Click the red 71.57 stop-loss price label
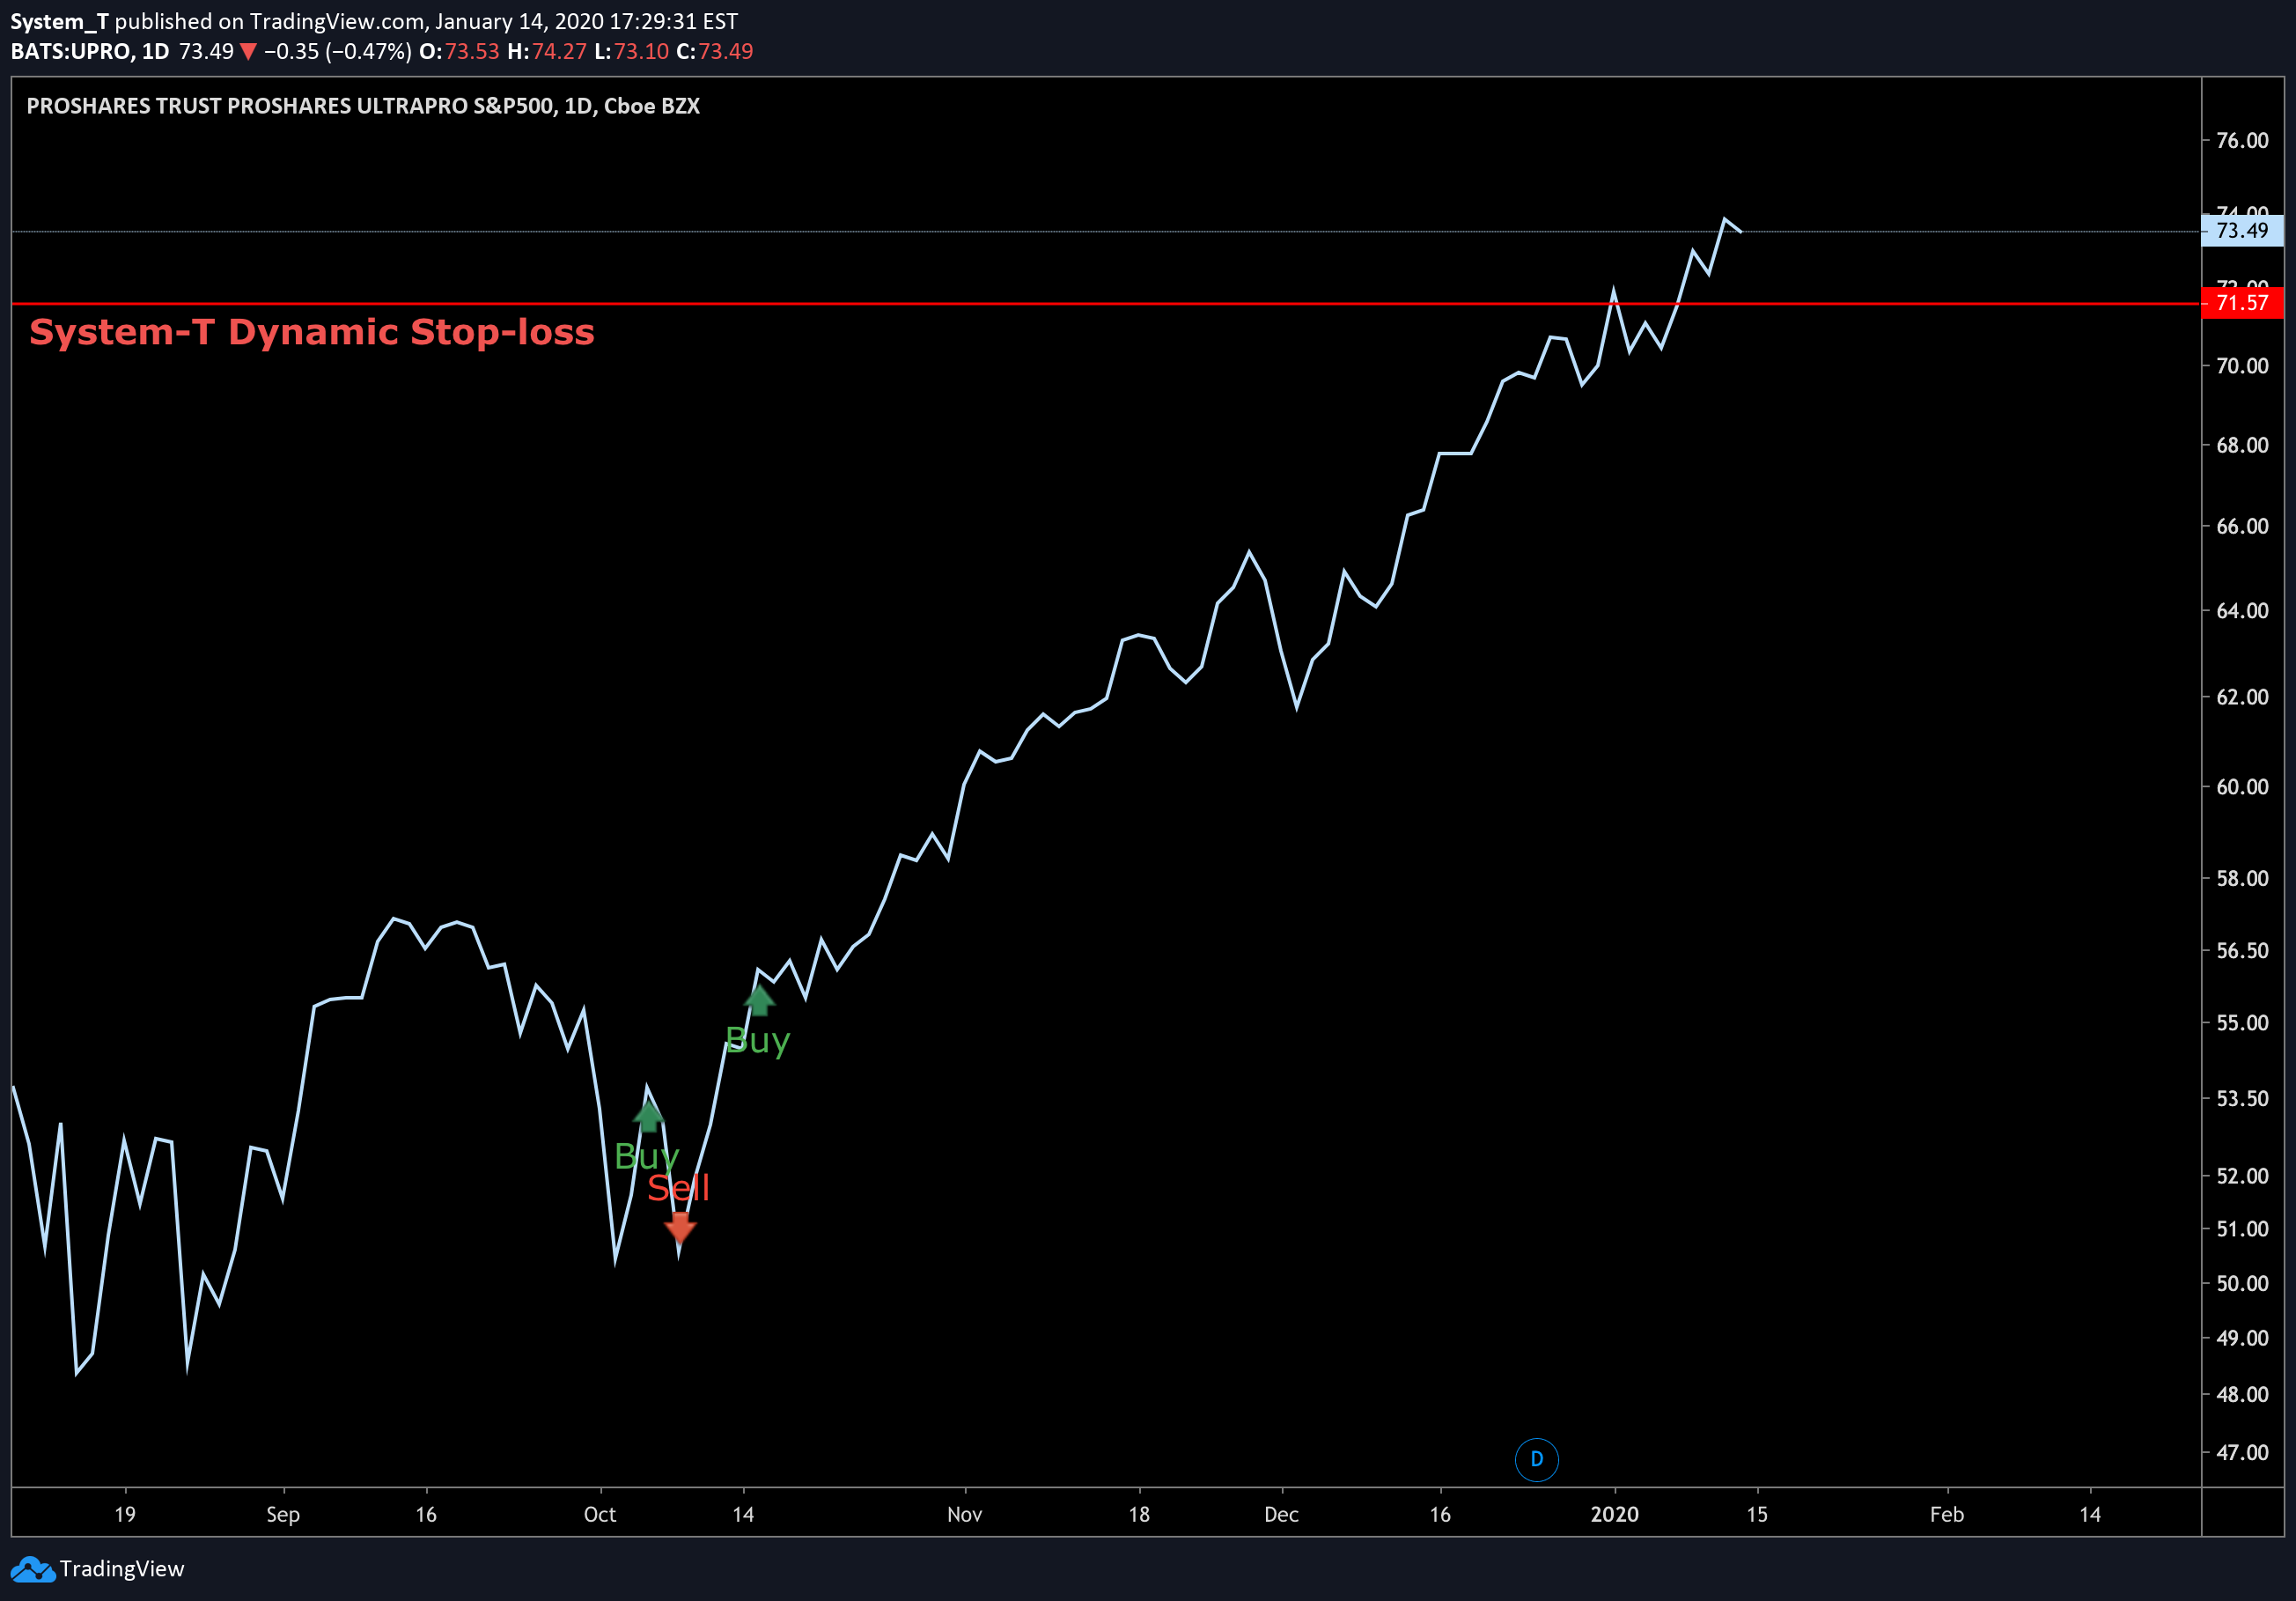Viewport: 2296px width, 1601px height. click(2242, 303)
